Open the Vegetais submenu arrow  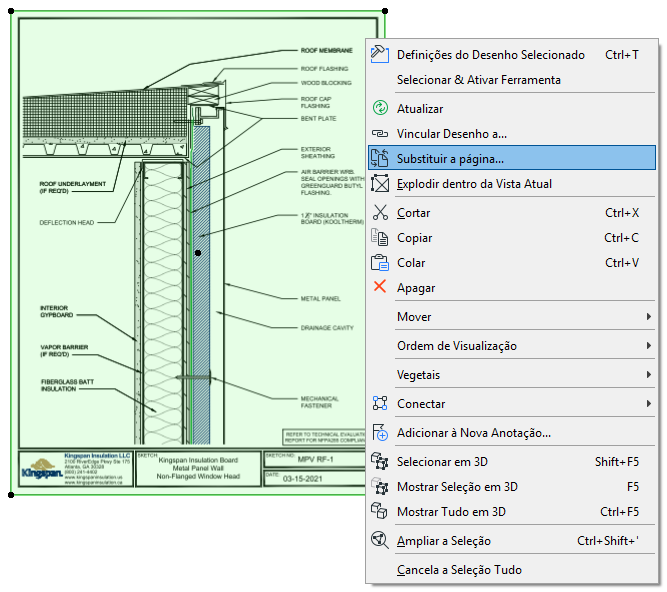click(x=649, y=375)
